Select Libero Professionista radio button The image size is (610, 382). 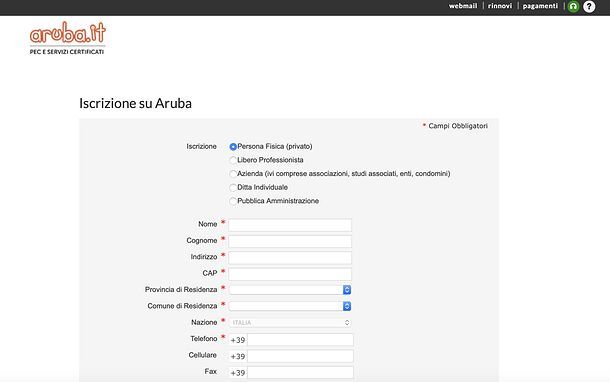tap(233, 160)
